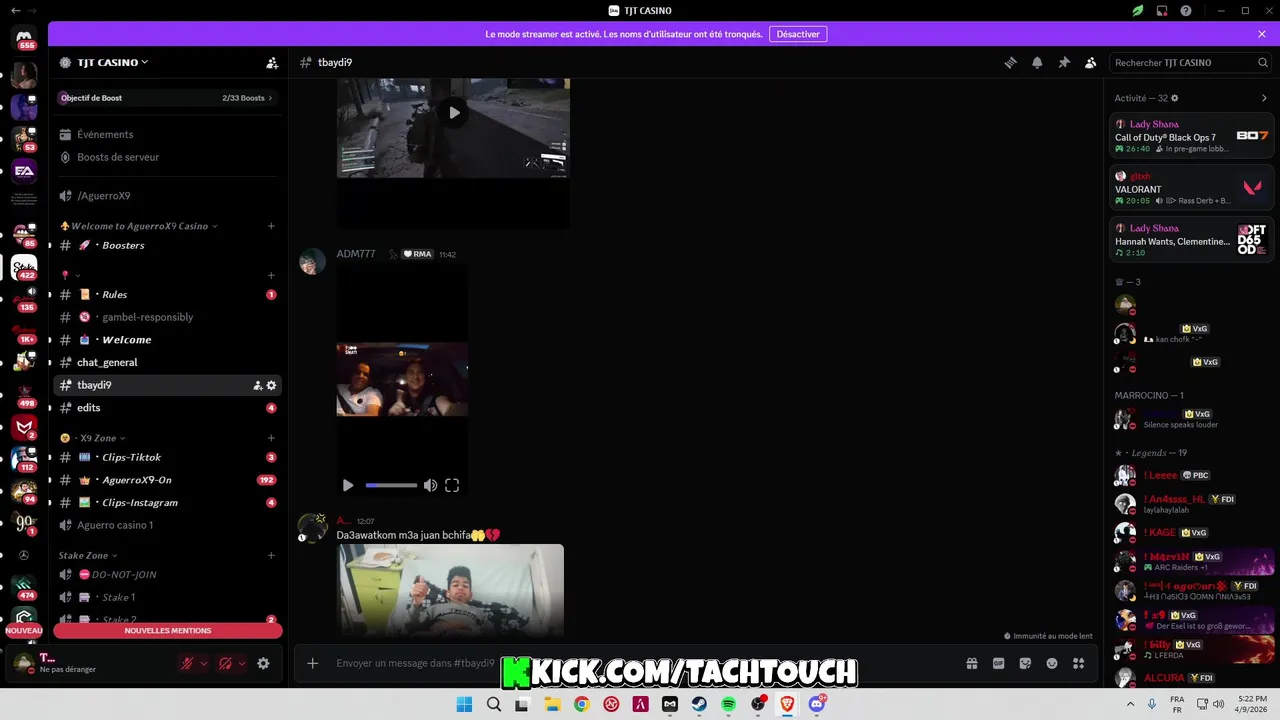
Task: Add channel with plus next to Stake Zone
Action: point(271,555)
